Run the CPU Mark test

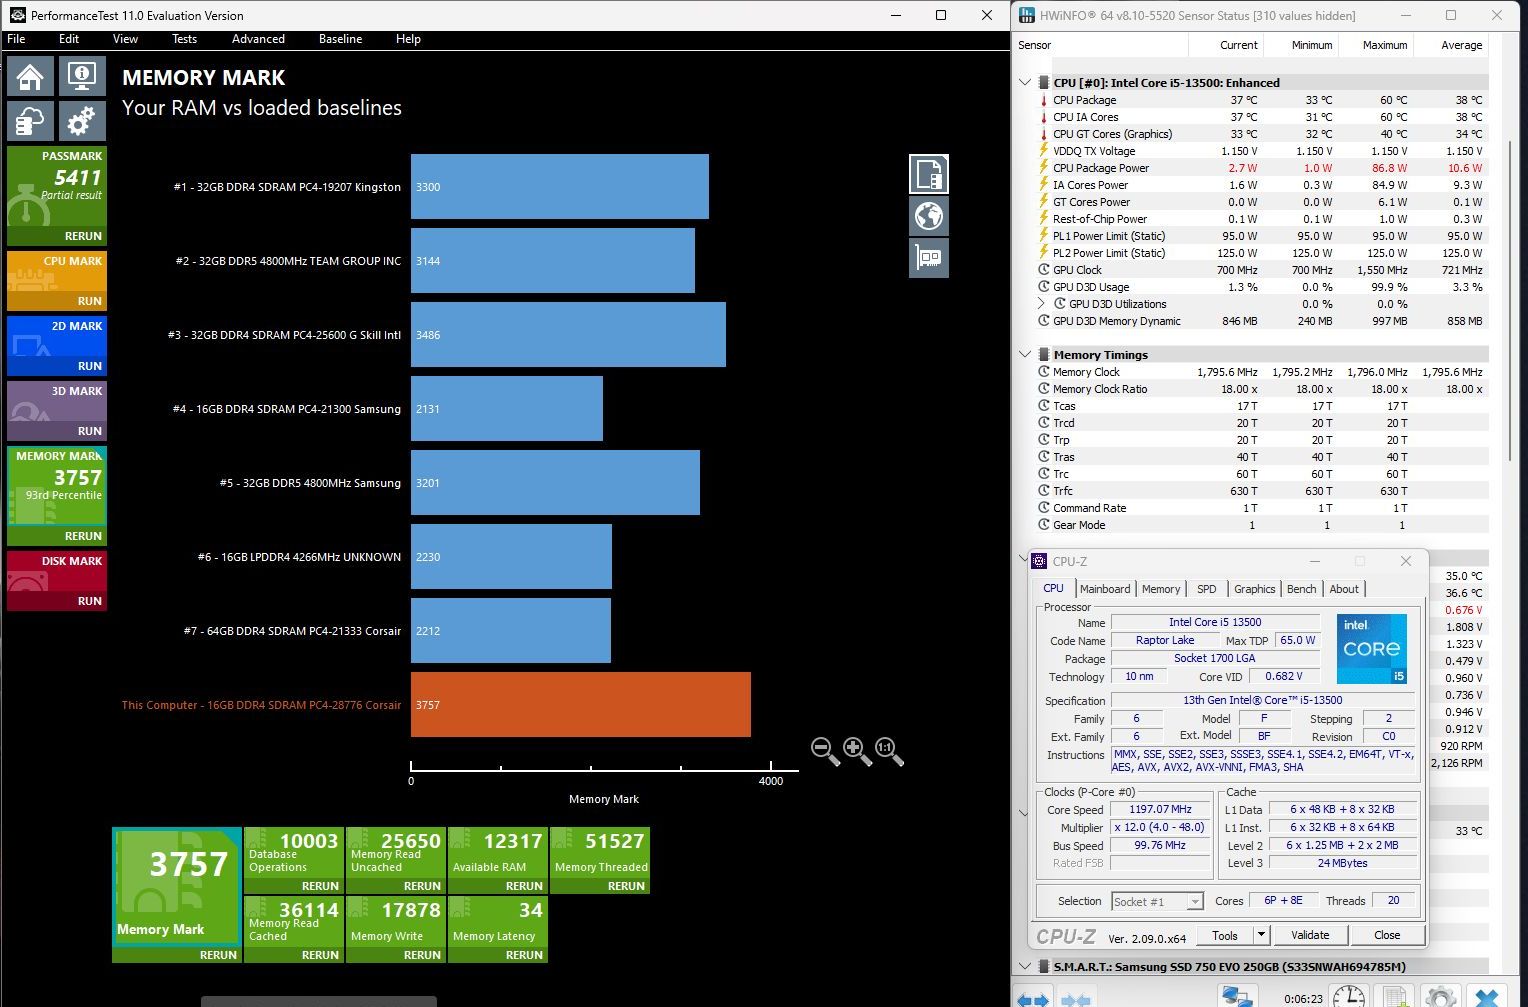[89, 301]
